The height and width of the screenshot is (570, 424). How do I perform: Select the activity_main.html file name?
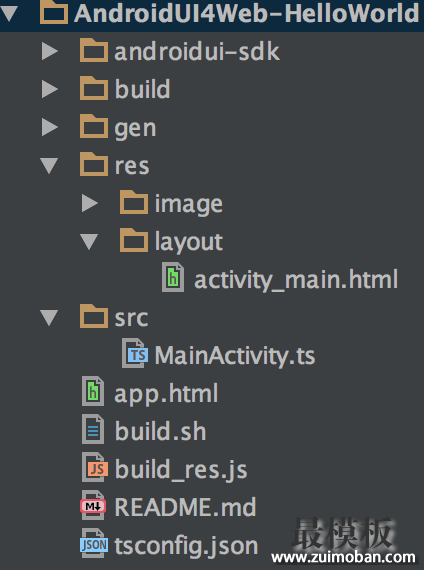click(296, 280)
